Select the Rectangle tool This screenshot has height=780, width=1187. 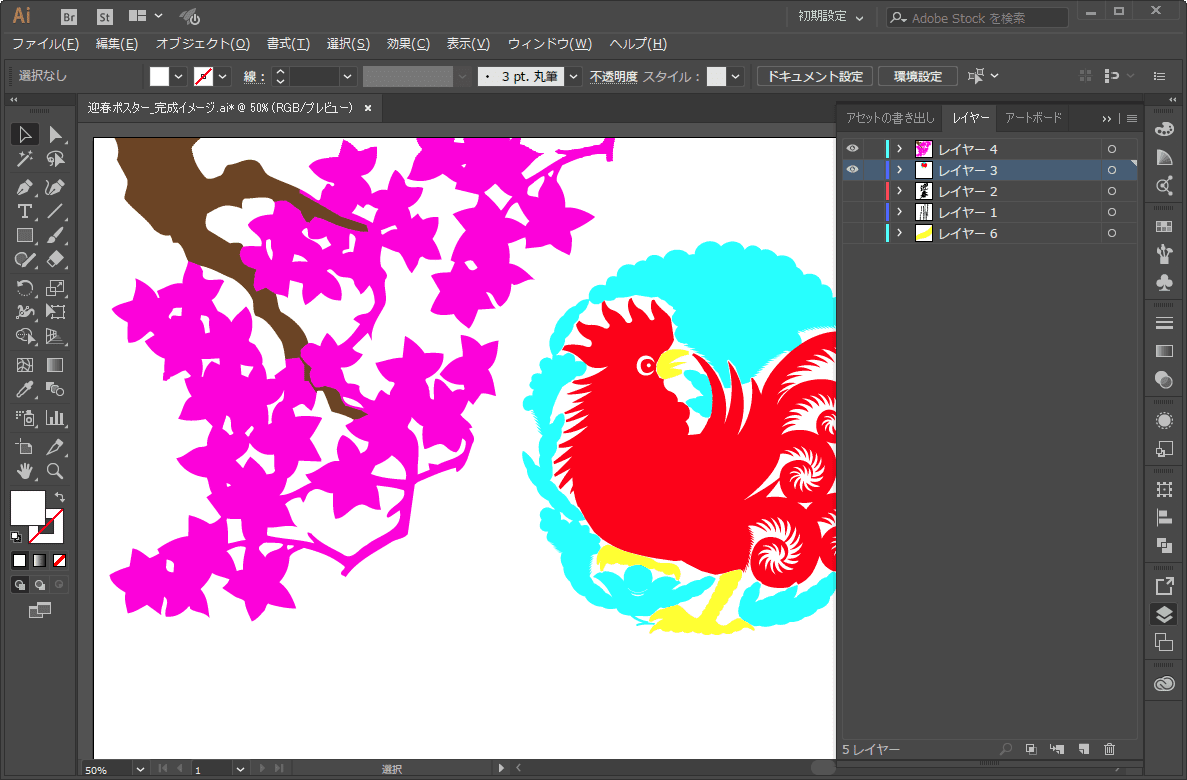(24, 236)
